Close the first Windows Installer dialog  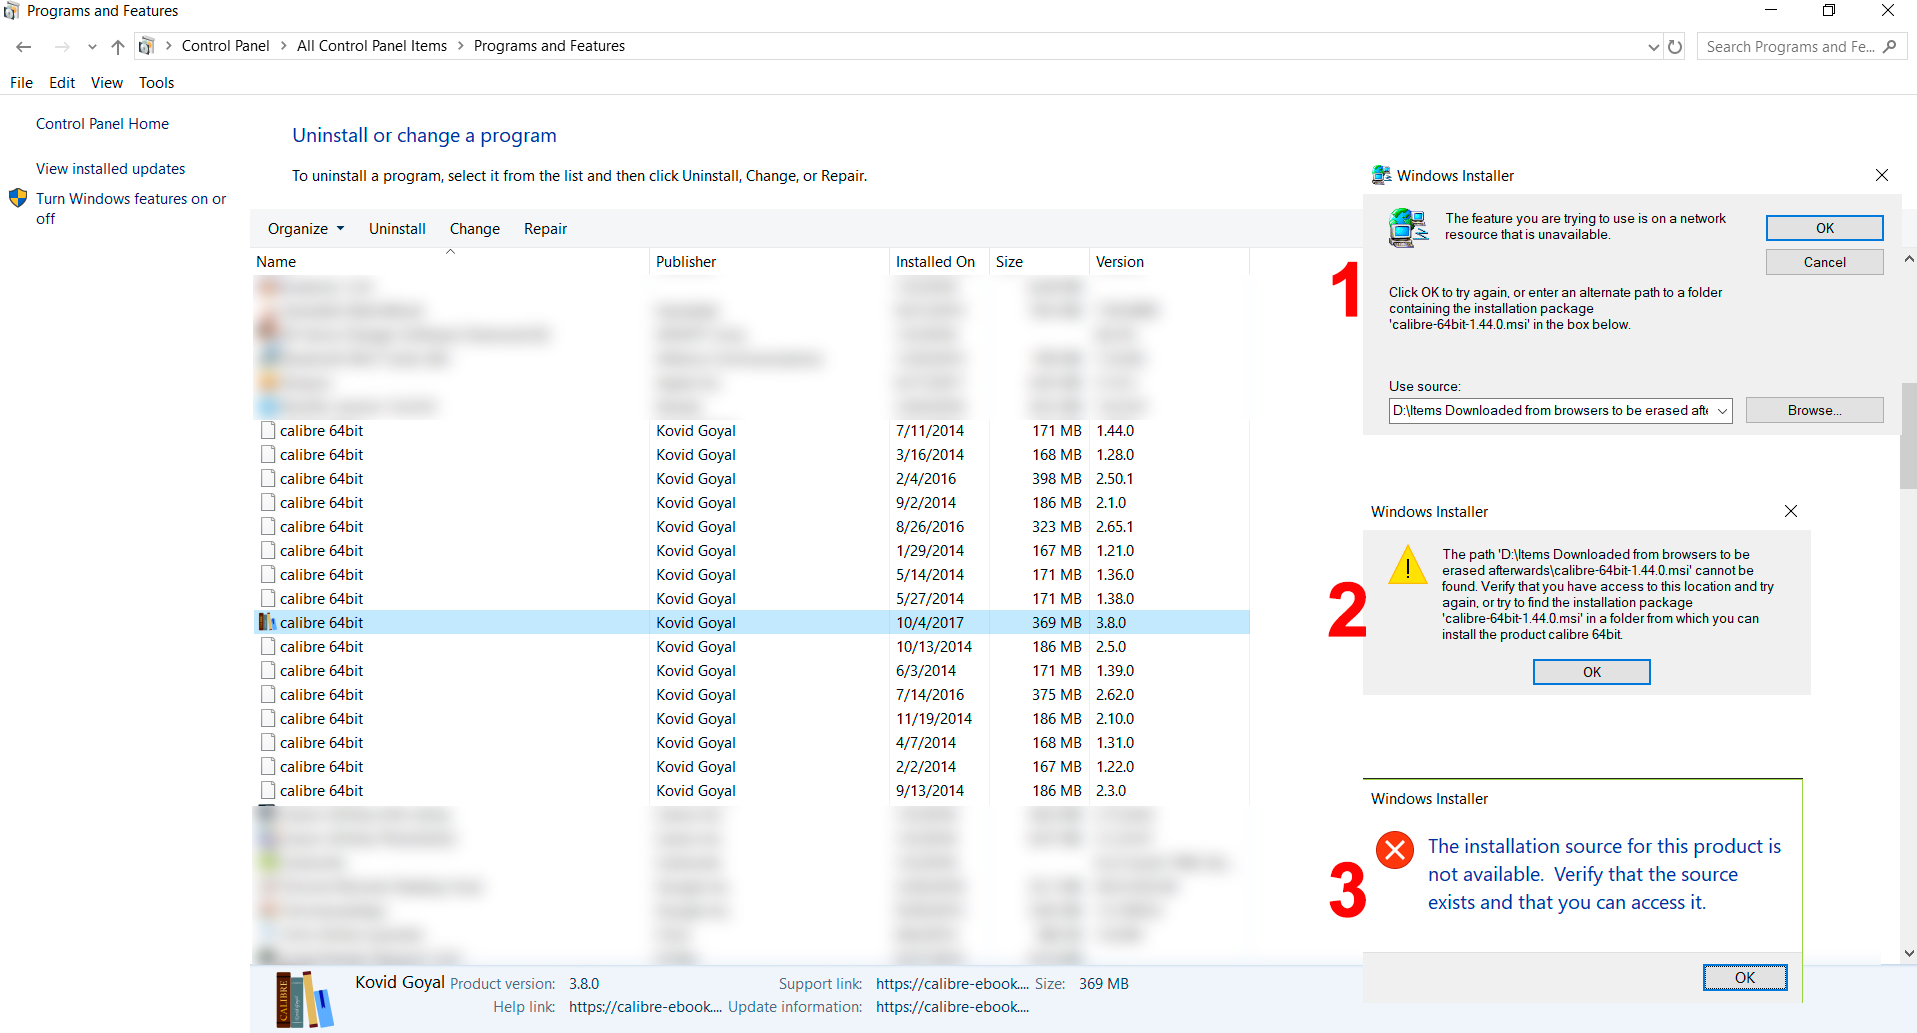pyautogui.click(x=1882, y=175)
